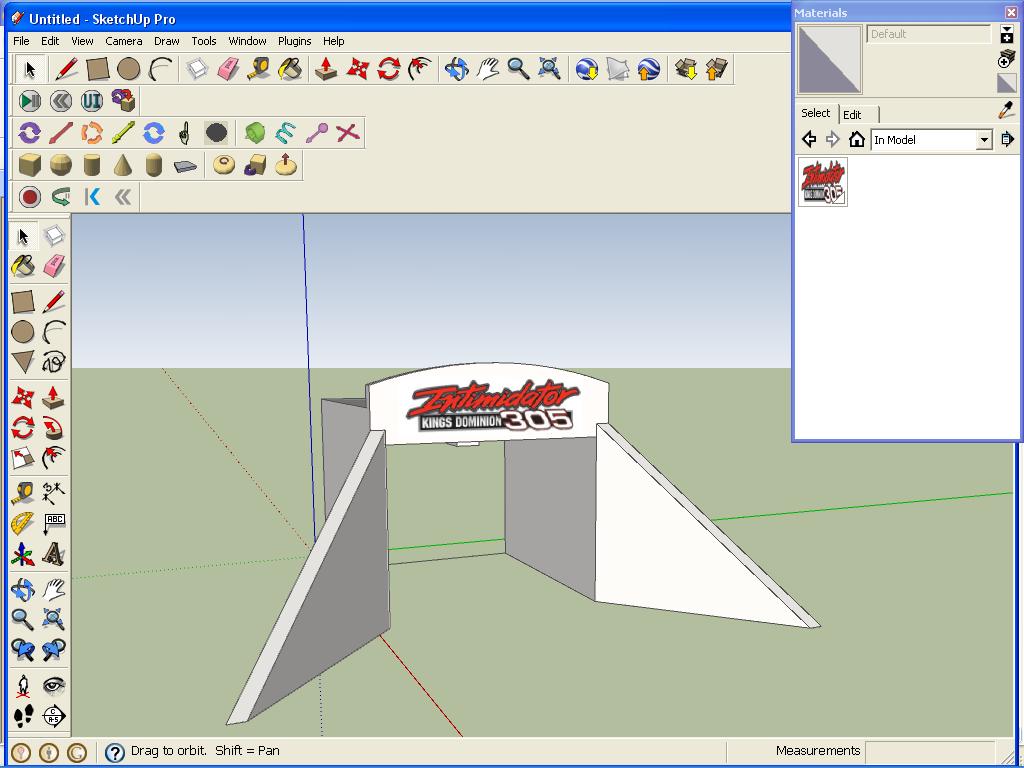1024x768 pixels.
Task: Click the Place Model globe with orange arrow
Action: [648, 69]
